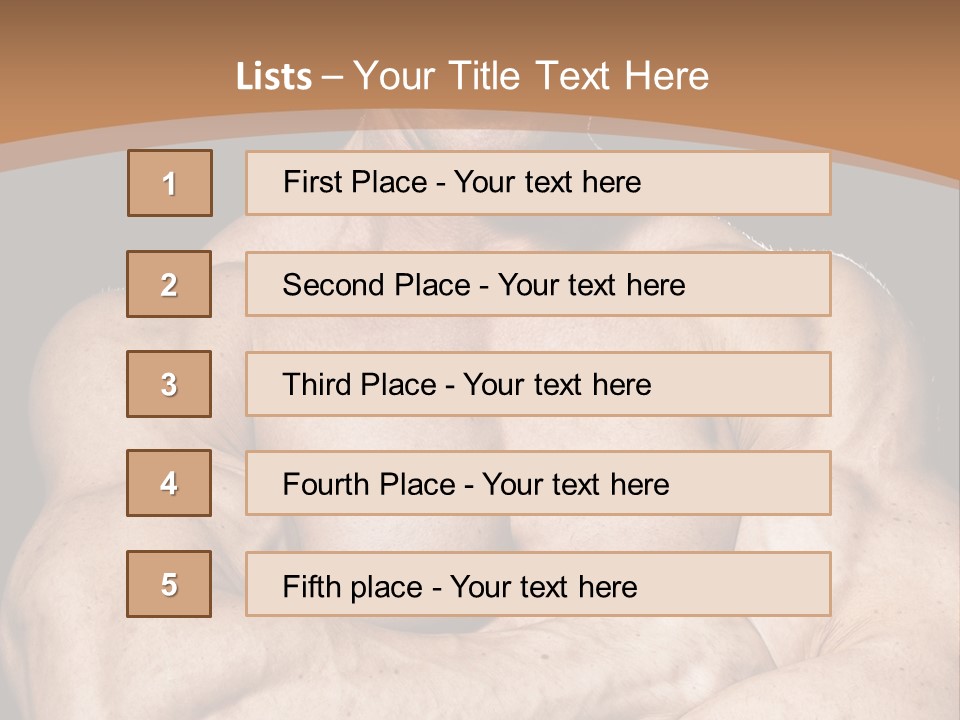Click "Your text here" in Fifth place row
The image size is (960, 720).
(x=543, y=586)
